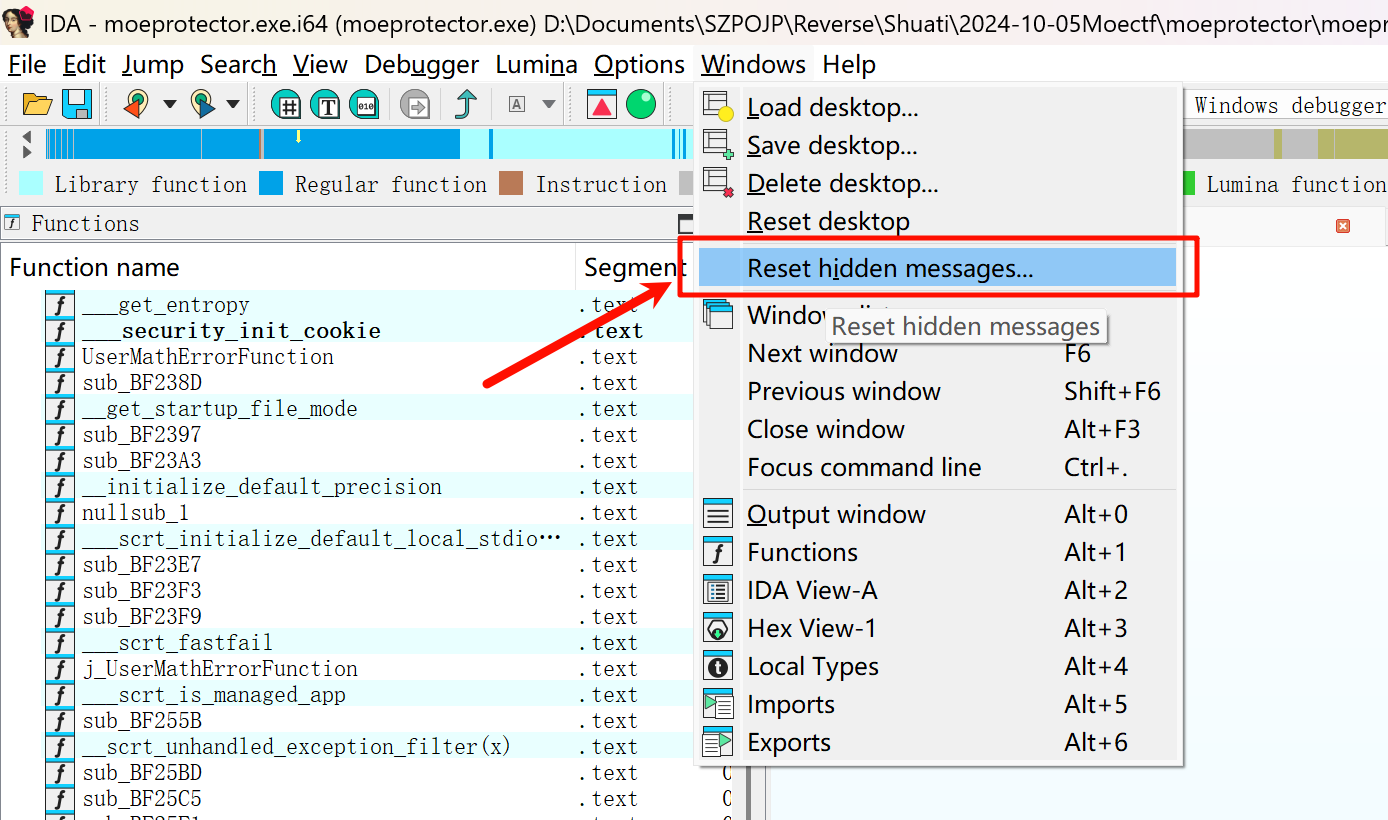Screen dimensions: 1388x820
Task: Click the grey circle arrow toolbar icon
Action: click(414, 104)
